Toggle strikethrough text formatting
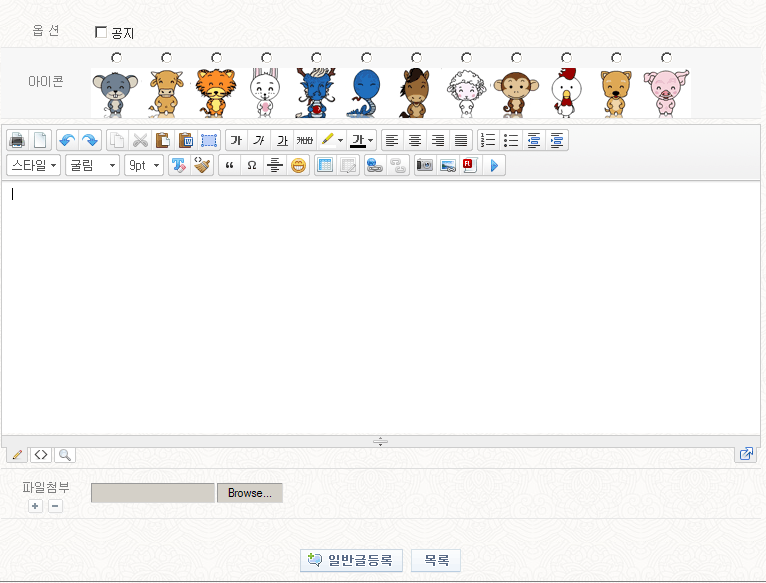Image resolution: width=766 pixels, height=583 pixels. [x=305, y=141]
